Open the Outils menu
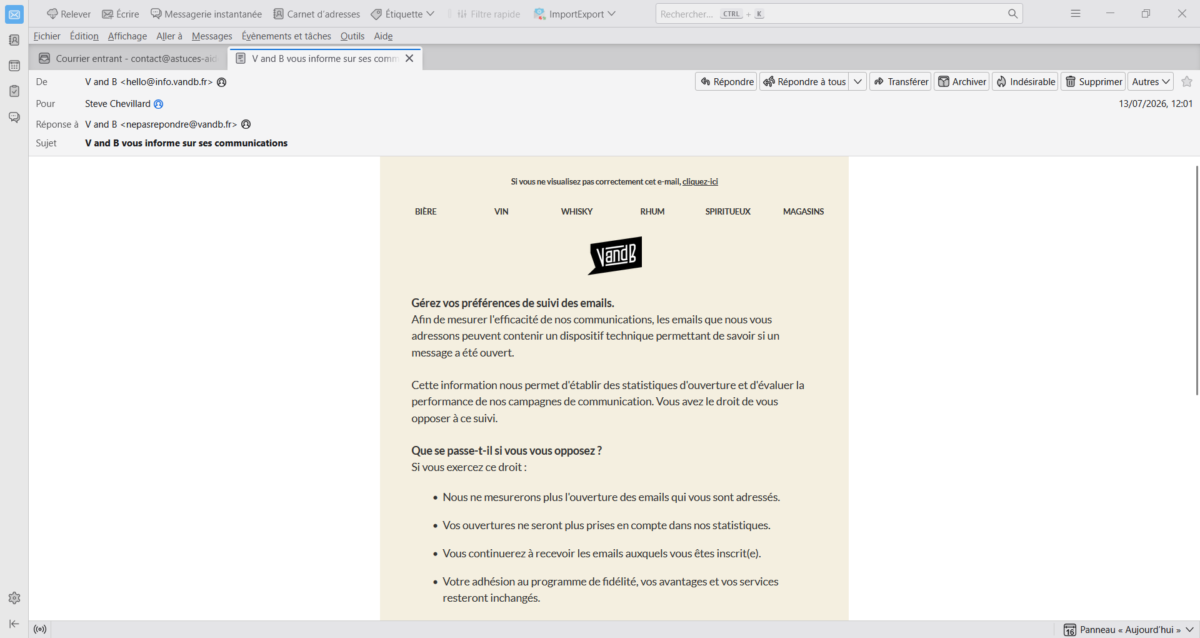Image resolution: width=1200 pixels, height=638 pixels. click(352, 36)
